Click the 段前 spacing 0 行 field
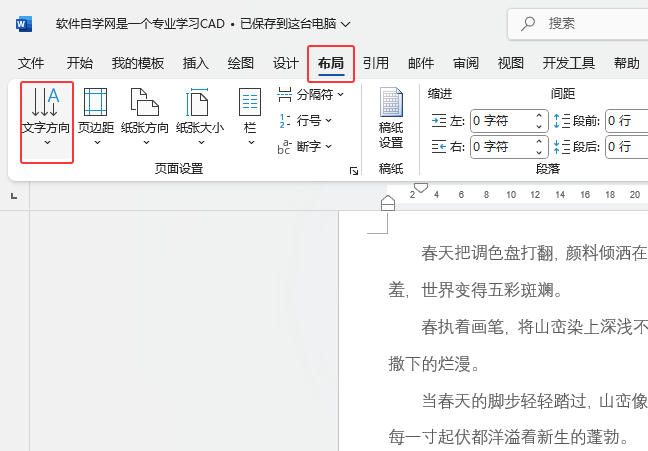This screenshot has height=451, width=648. point(627,121)
